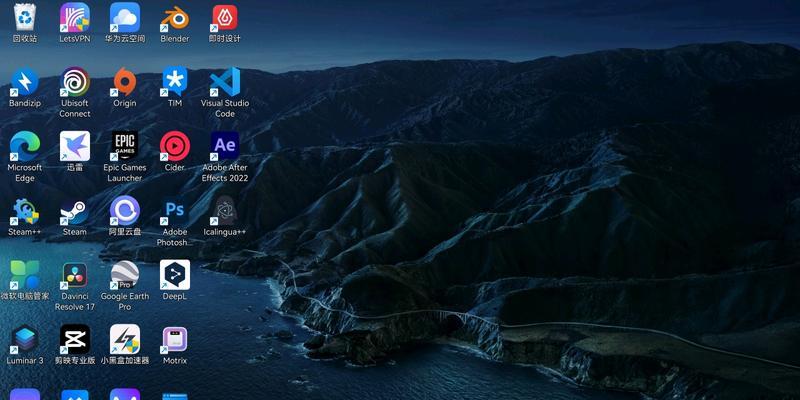Select the Steam++ shortcut icon
Screen dimensions: 800x400
pos(24,211)
